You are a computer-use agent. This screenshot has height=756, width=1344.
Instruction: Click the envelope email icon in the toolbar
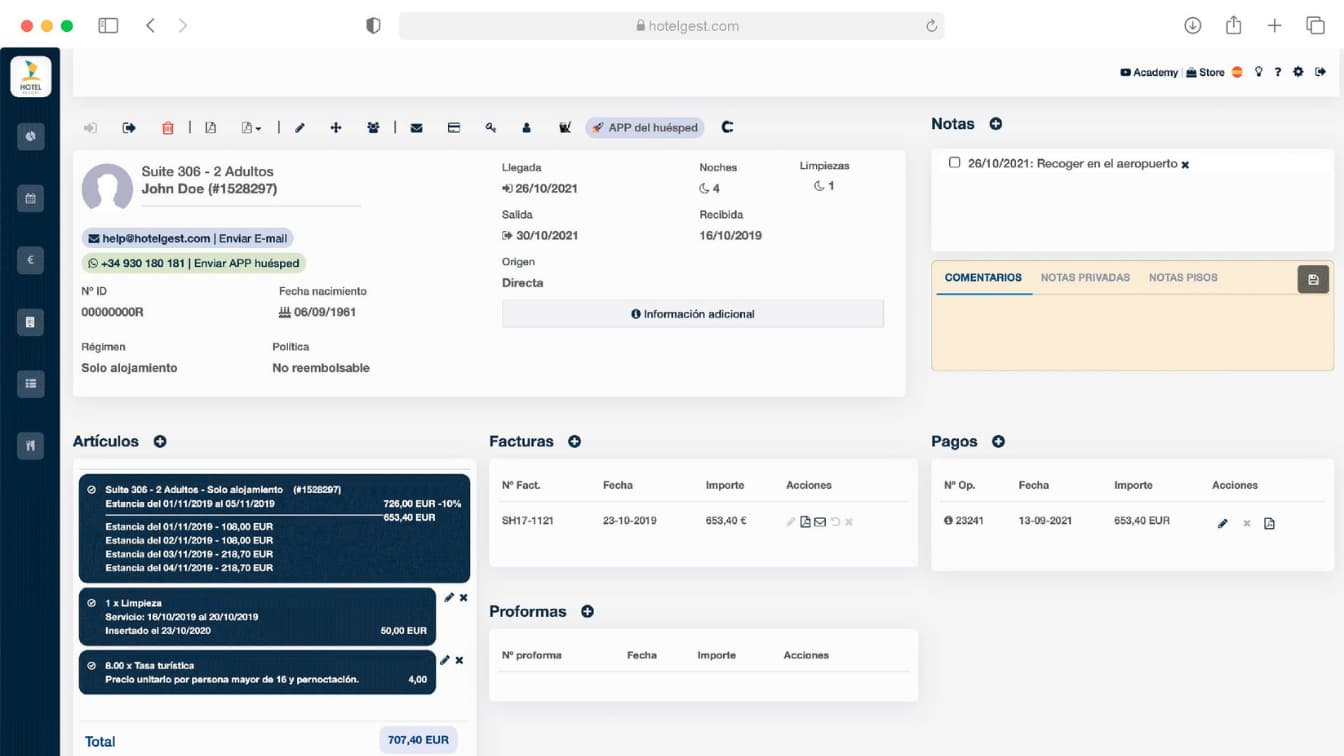pos(417,127)
